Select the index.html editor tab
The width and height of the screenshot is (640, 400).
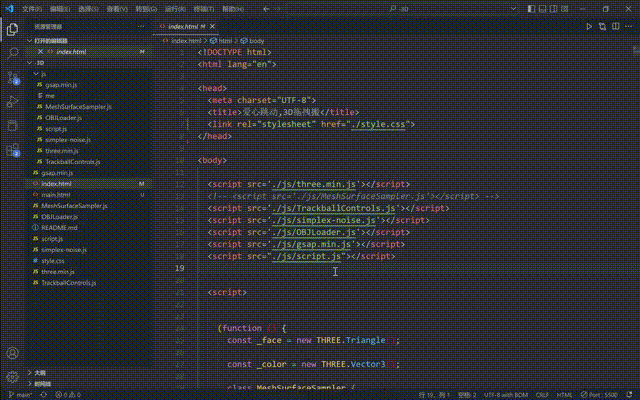coord(183,27)
